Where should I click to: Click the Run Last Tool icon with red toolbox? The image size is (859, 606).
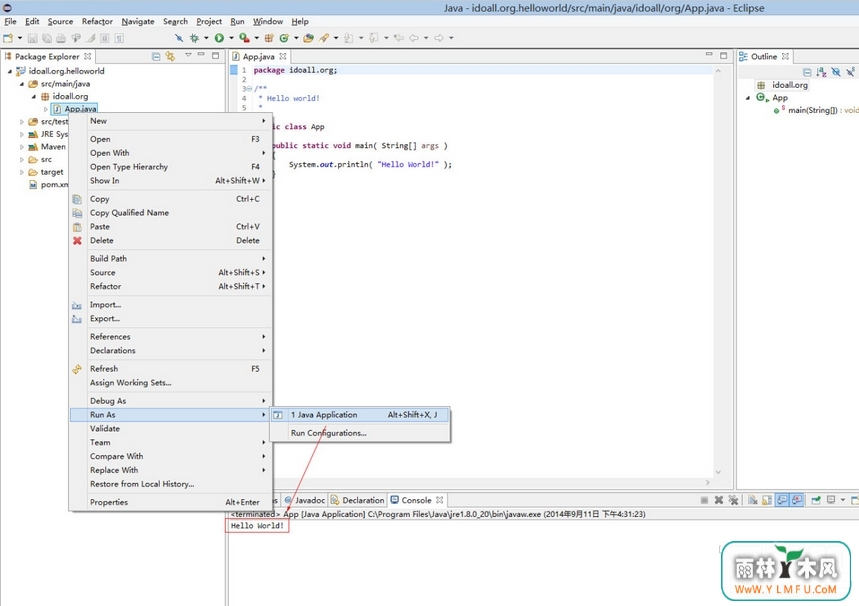point(244,38)
